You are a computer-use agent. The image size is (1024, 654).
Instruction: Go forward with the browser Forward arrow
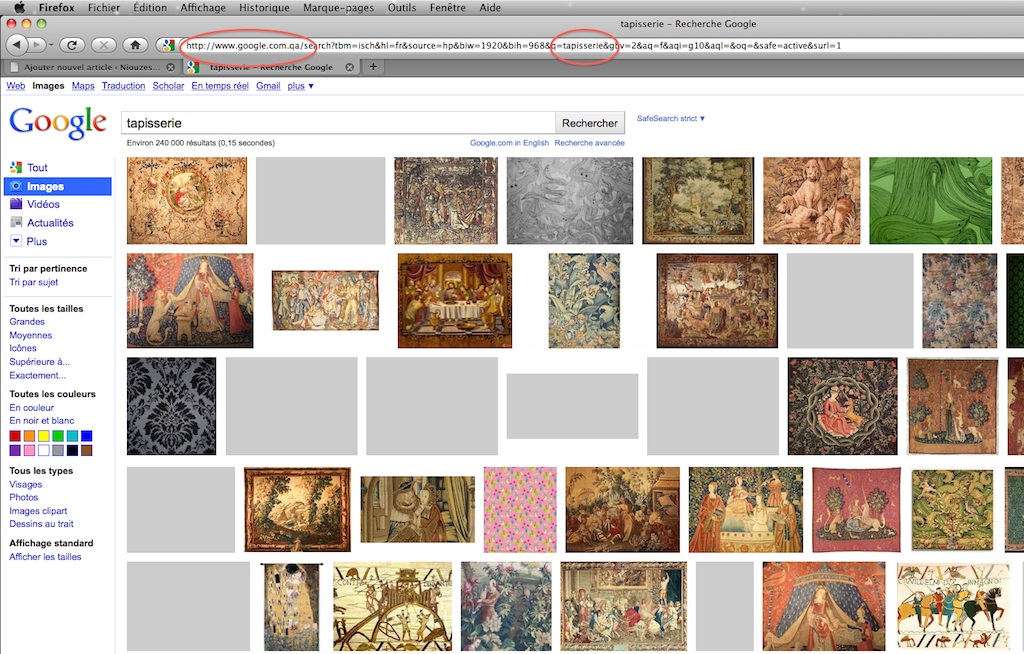point(37,45)
